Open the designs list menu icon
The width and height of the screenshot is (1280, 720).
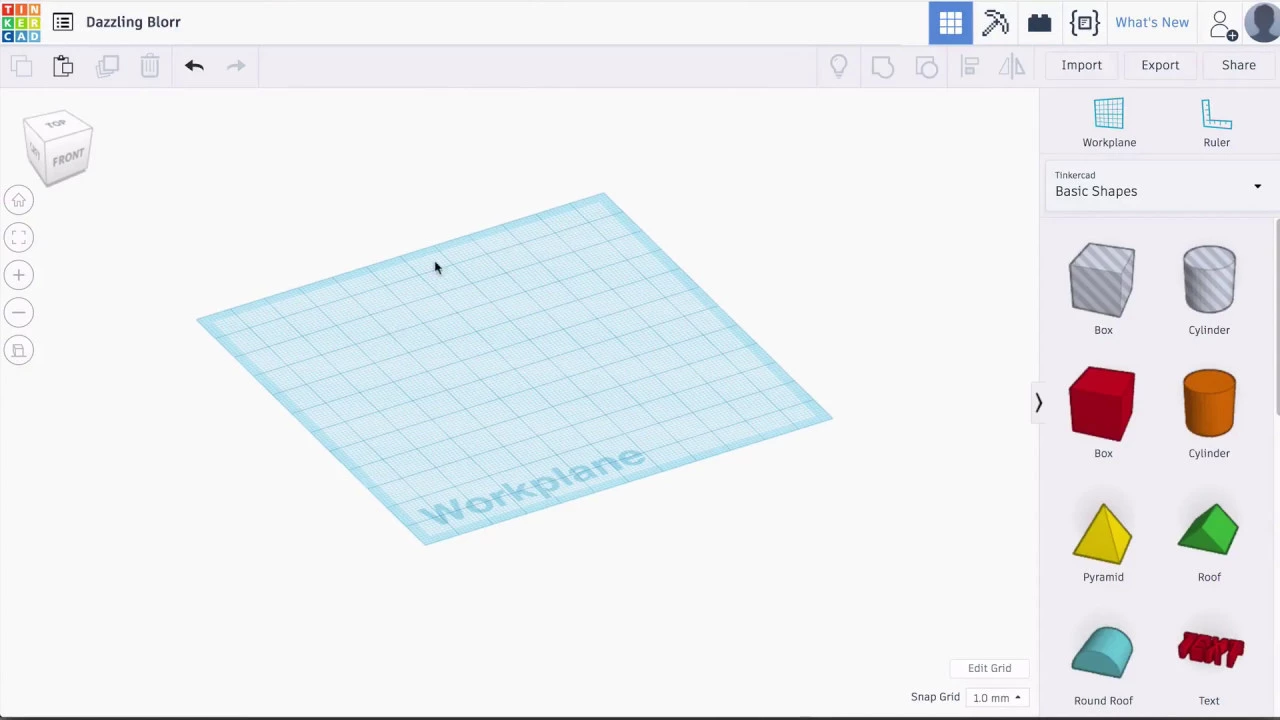point(62,22)
